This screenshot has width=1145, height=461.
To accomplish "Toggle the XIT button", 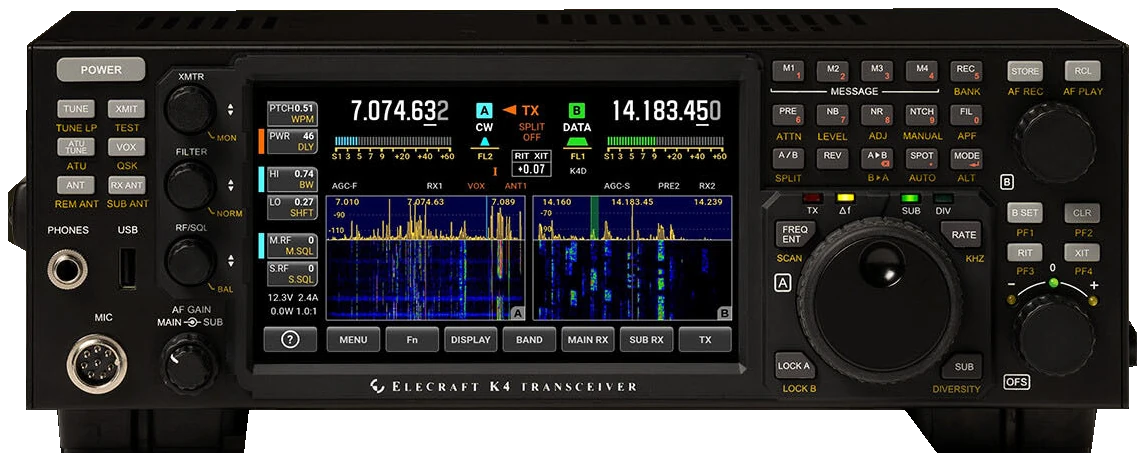I will 1081,253.
